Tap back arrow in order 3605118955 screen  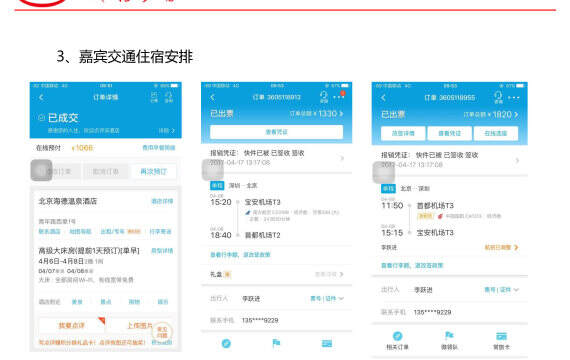pos(383,98)
